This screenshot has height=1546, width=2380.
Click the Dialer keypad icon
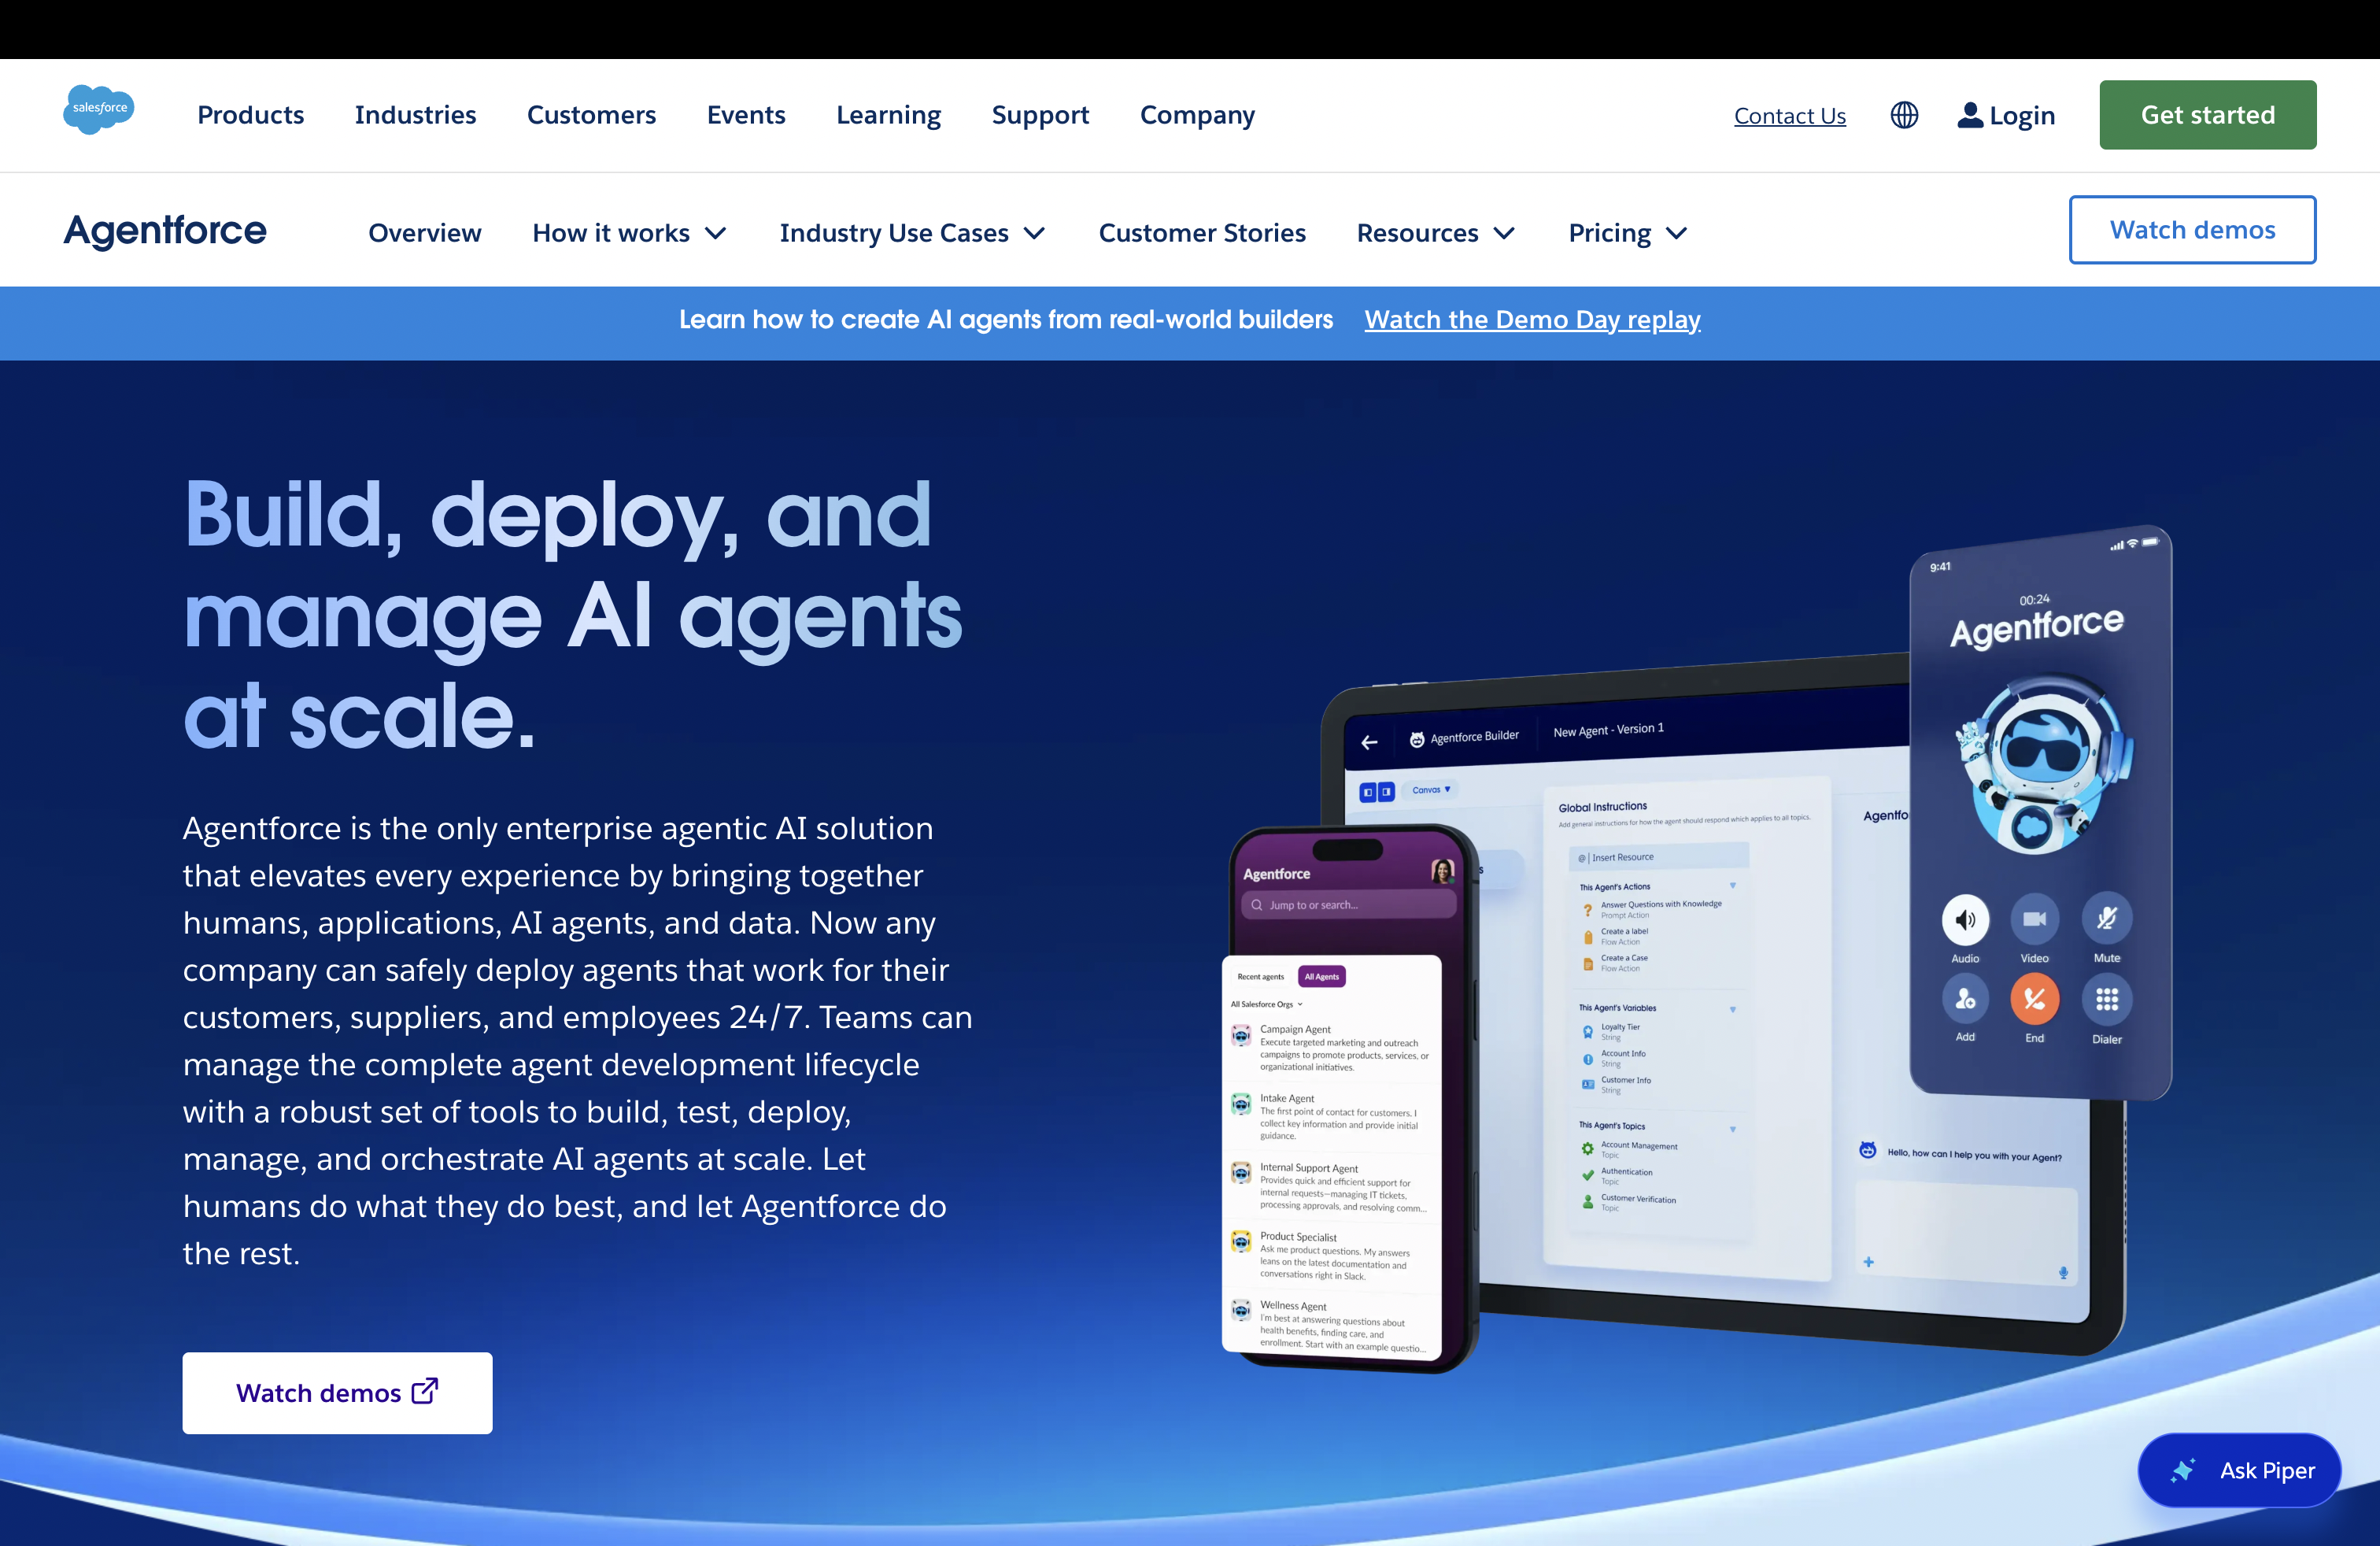tap(2106, 1000)
